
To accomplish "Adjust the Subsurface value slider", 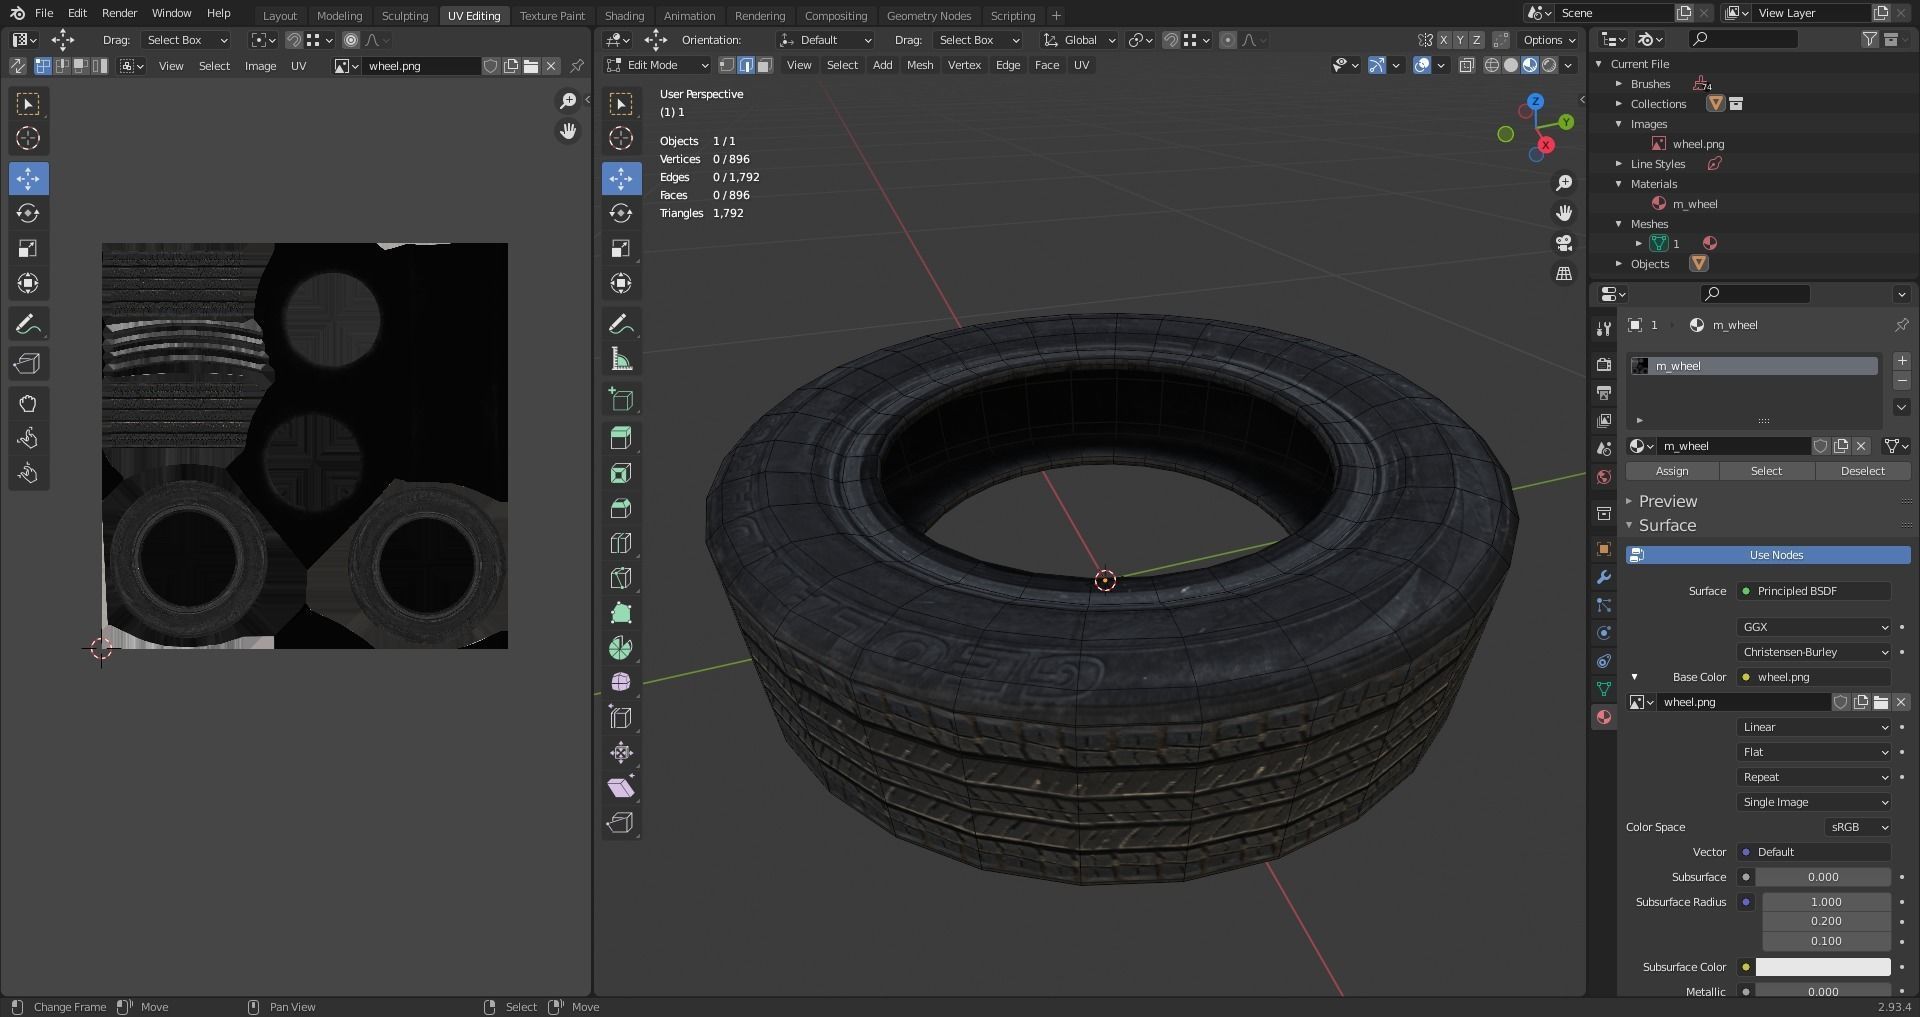I will tap(1823, 877).
